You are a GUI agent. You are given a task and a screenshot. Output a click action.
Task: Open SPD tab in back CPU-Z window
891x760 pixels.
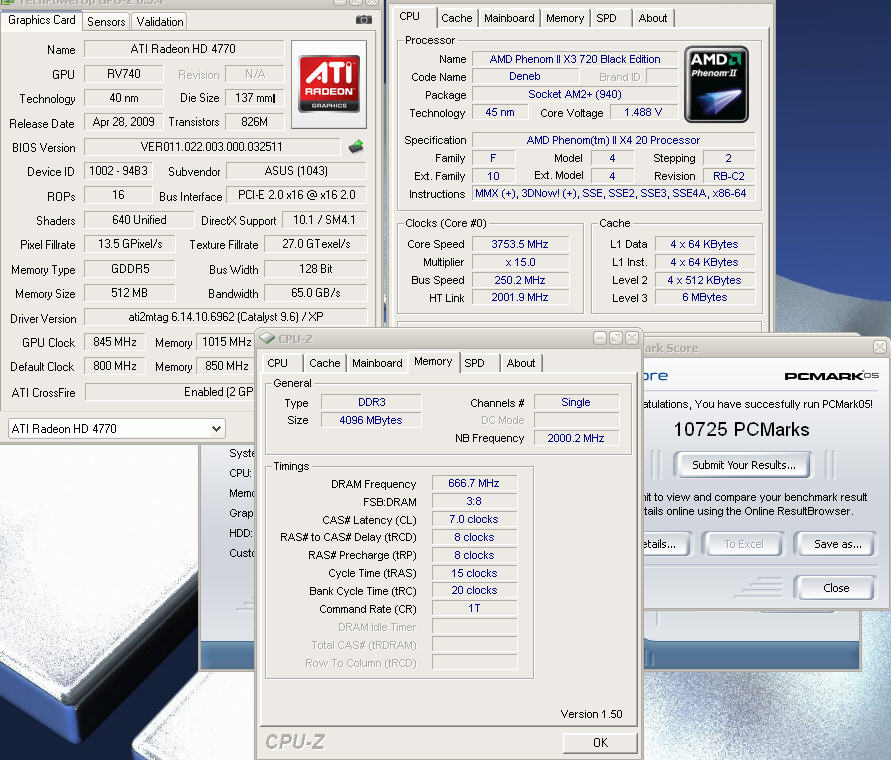coord(606,18)
